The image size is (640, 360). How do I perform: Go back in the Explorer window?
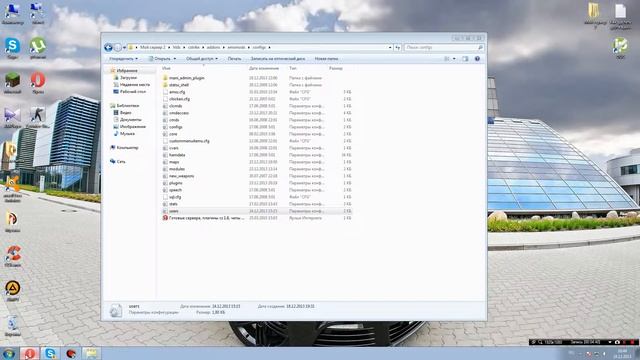(108, 48)
